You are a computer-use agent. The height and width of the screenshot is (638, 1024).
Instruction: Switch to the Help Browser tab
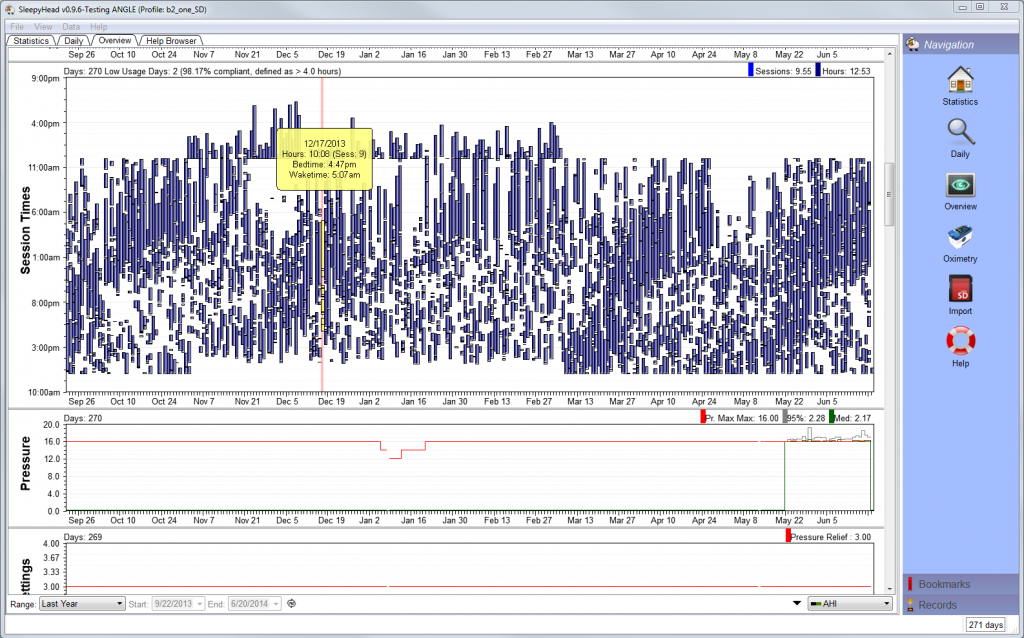171,40
